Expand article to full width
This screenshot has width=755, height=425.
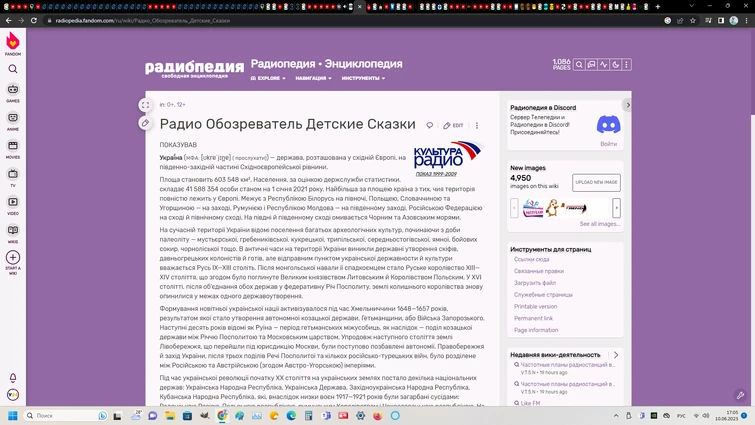pyautogui.click(x=145, y=105)
